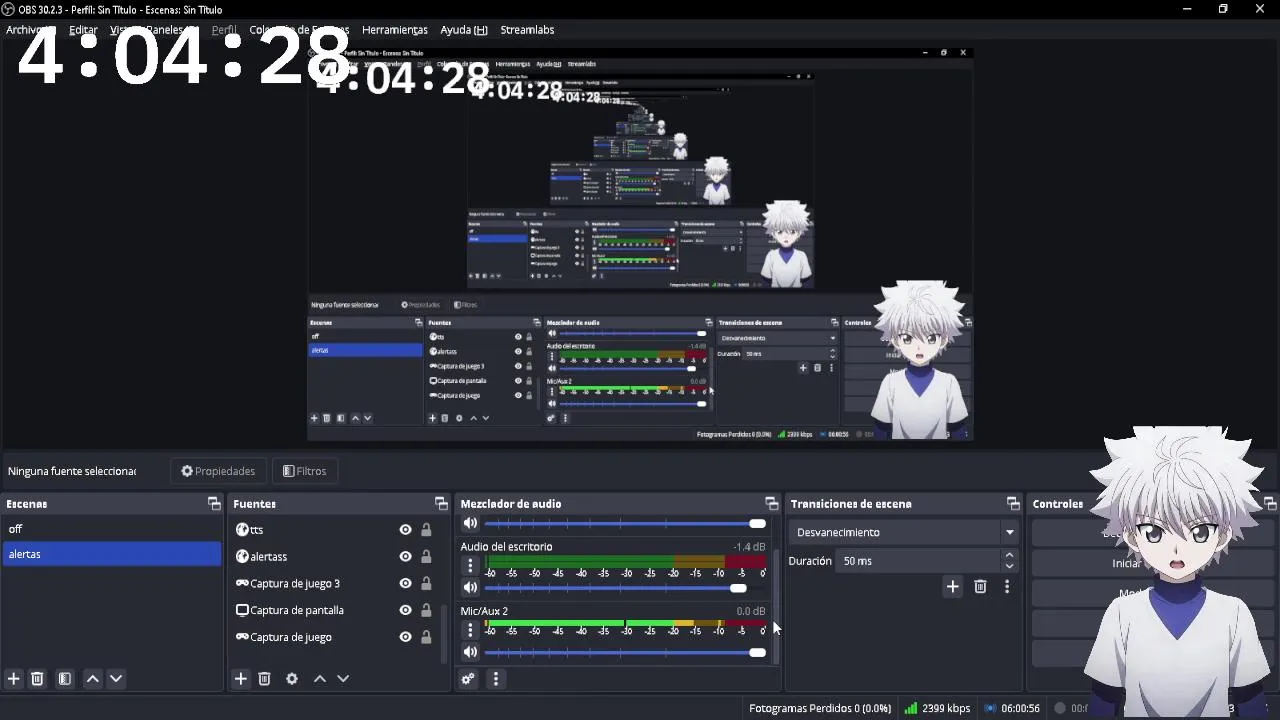1280x720 pixels.
Task: Click the Filtros button
Action: [x=305, y=471]
